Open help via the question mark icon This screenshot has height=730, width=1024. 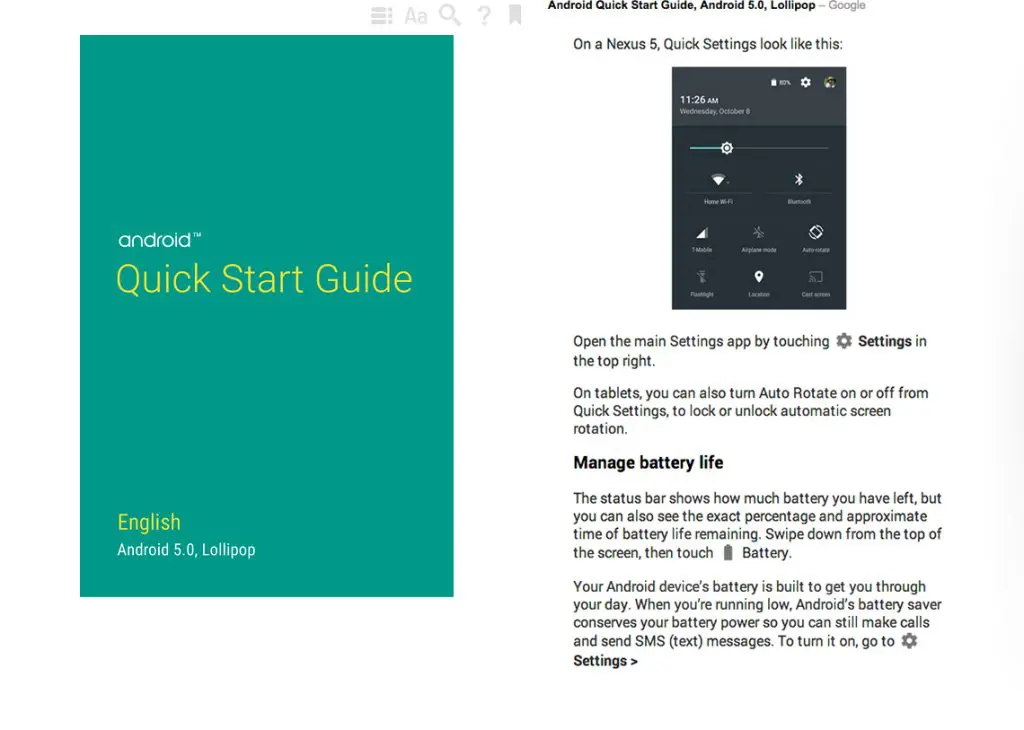point(484,16)
